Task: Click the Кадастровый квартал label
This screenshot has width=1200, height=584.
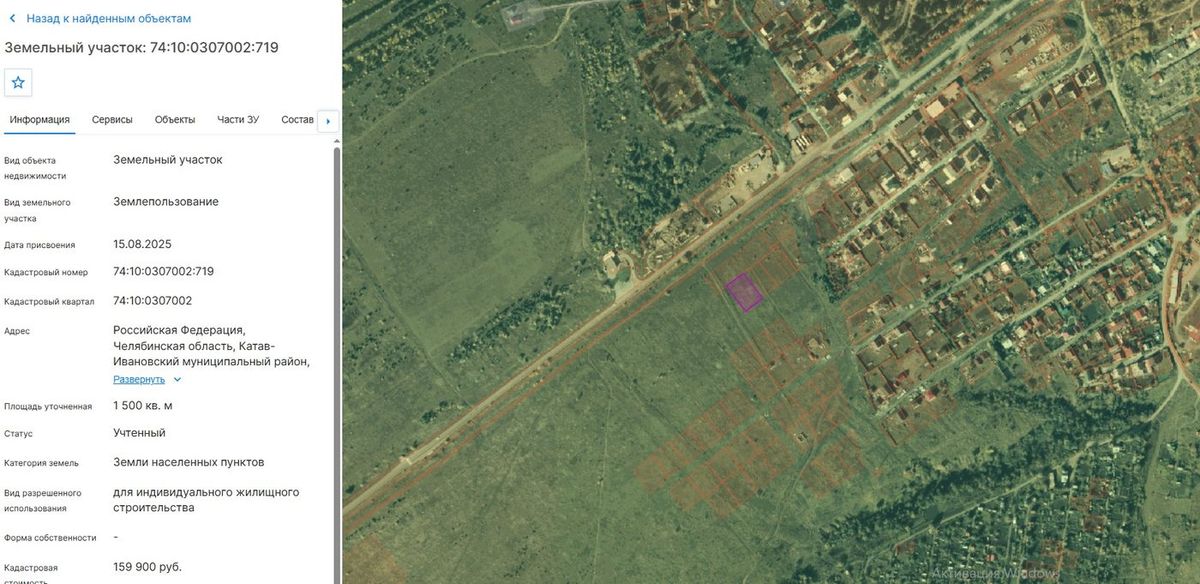Action: pyautogui.click(x=49, y=301)
